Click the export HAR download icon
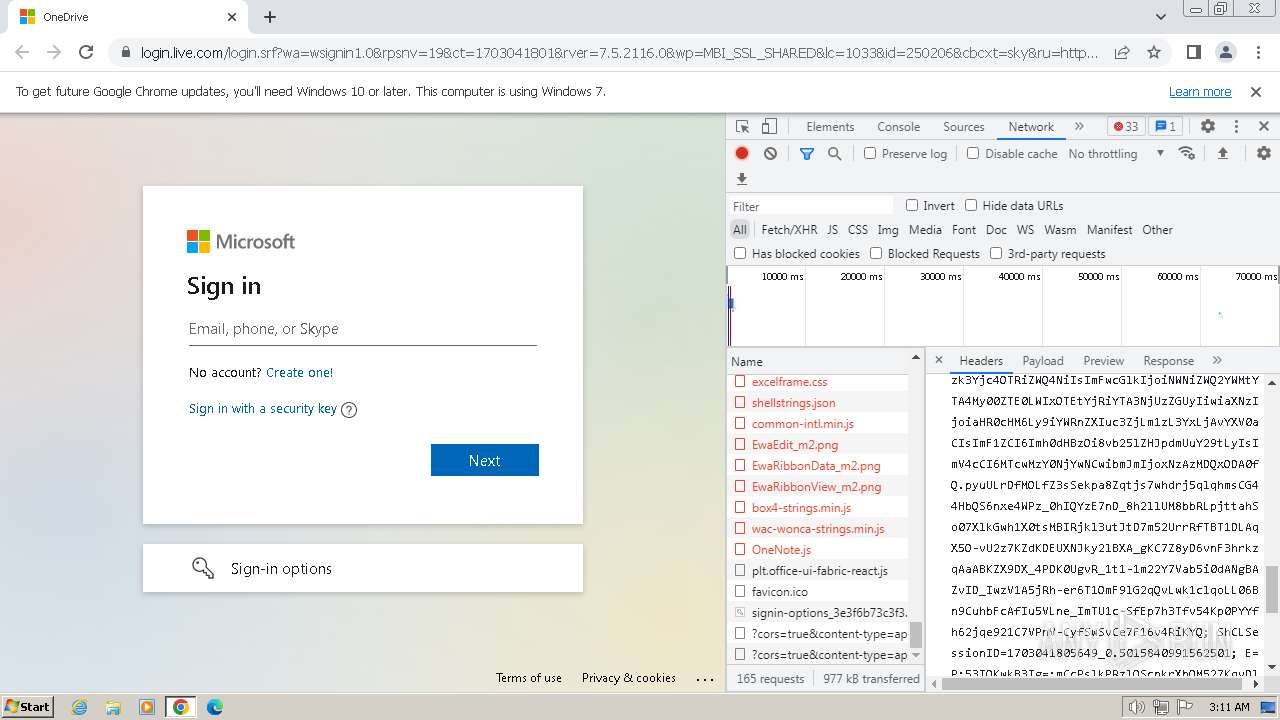 coord(742,179)
